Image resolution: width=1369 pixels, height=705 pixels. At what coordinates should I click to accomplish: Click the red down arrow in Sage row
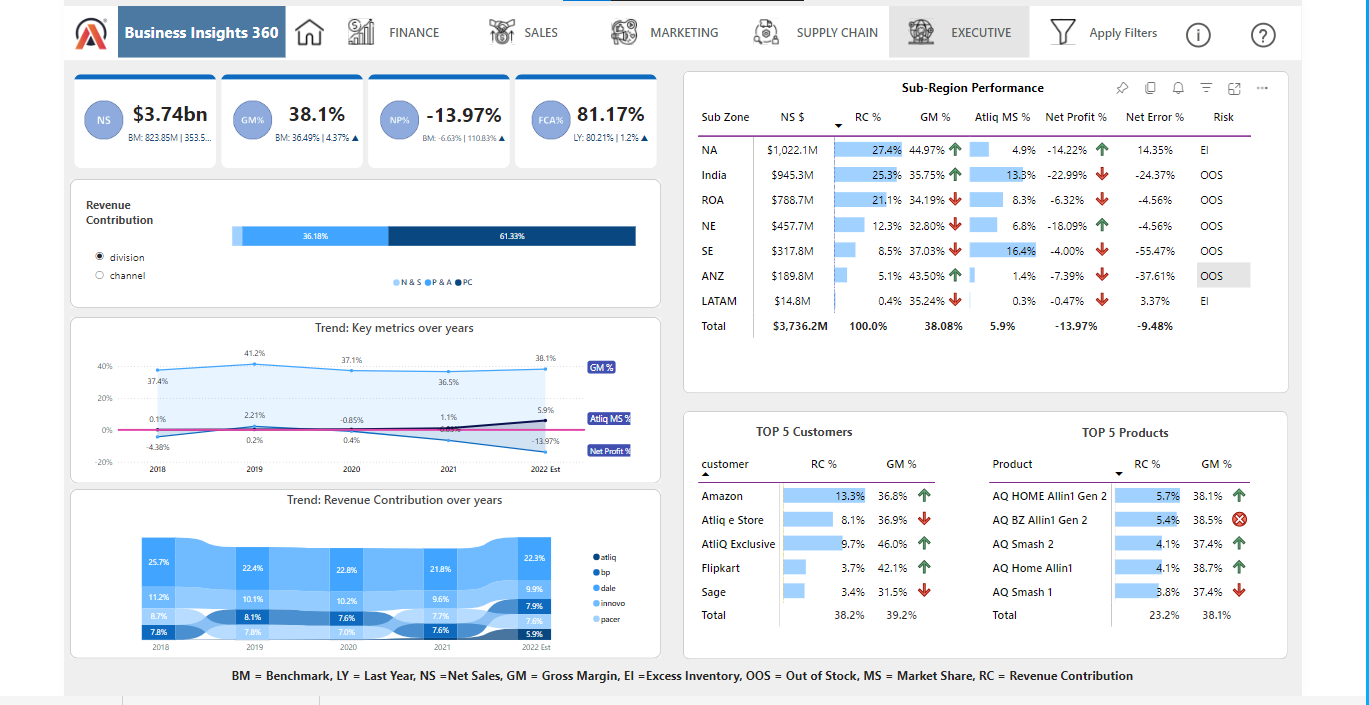(x=923, y=591)
